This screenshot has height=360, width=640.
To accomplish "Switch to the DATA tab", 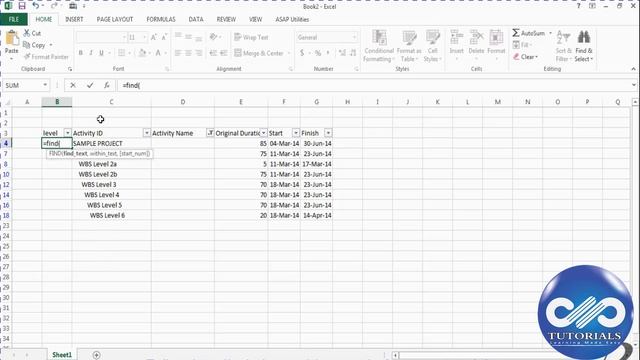I will coord(196,19).
